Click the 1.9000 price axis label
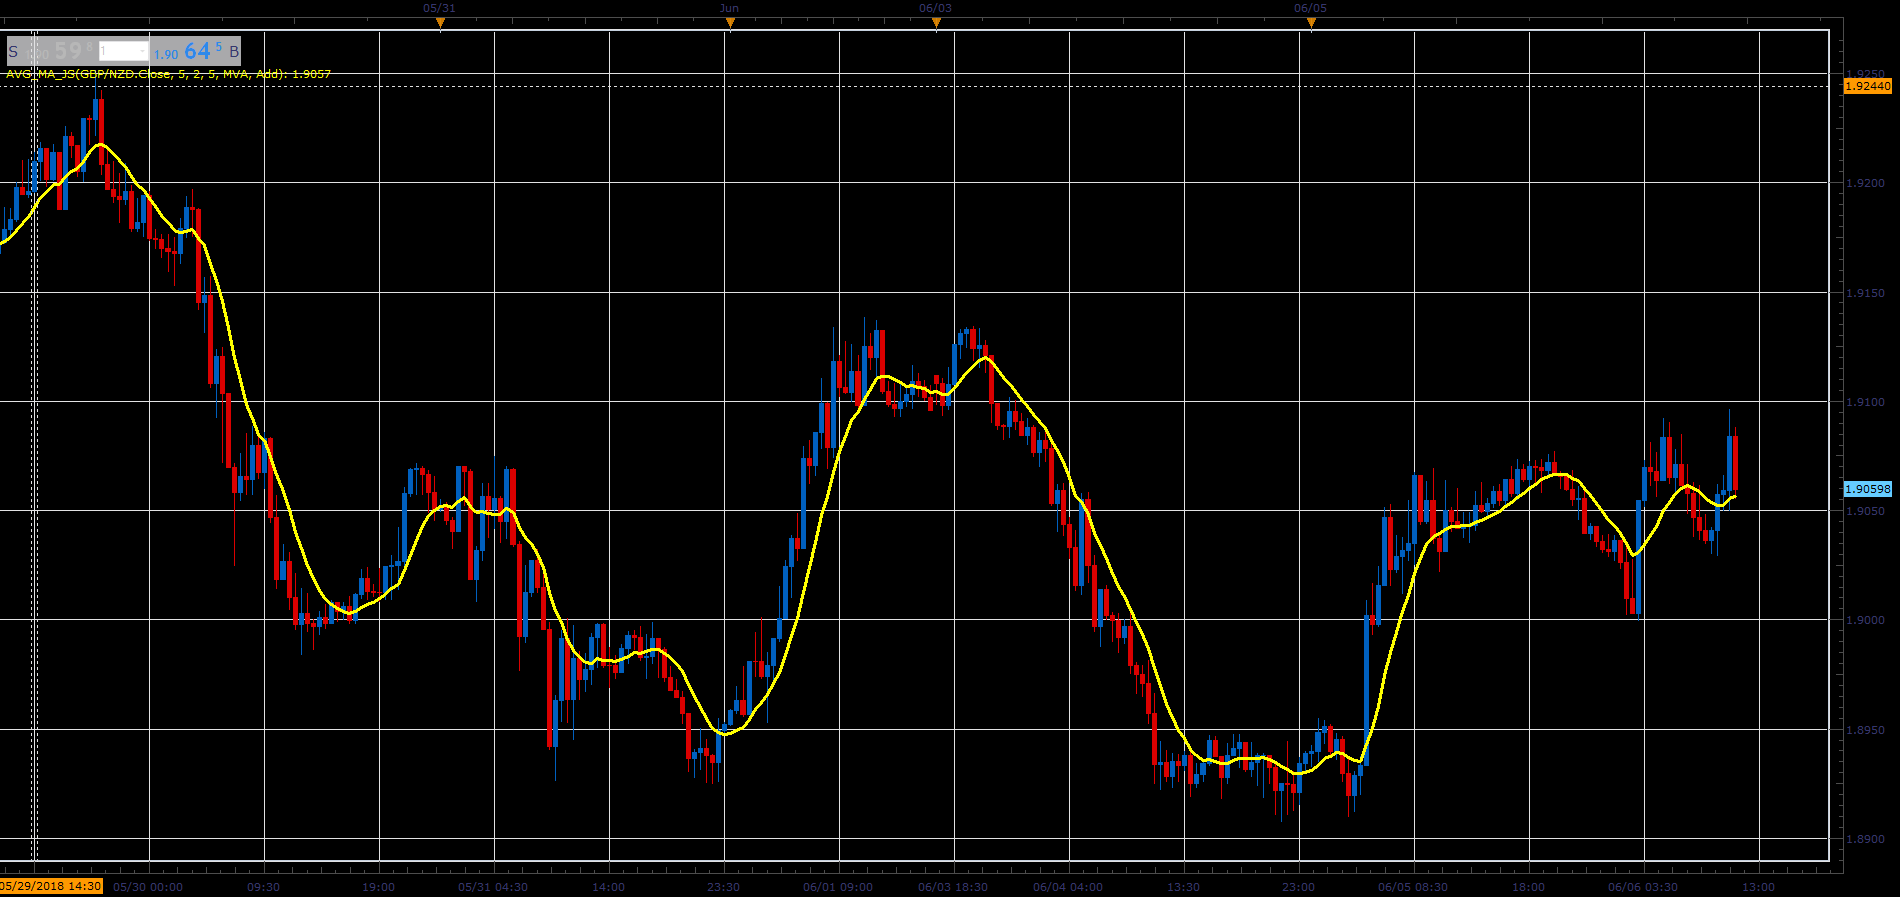1900x897 pixels. [1866, 620]
